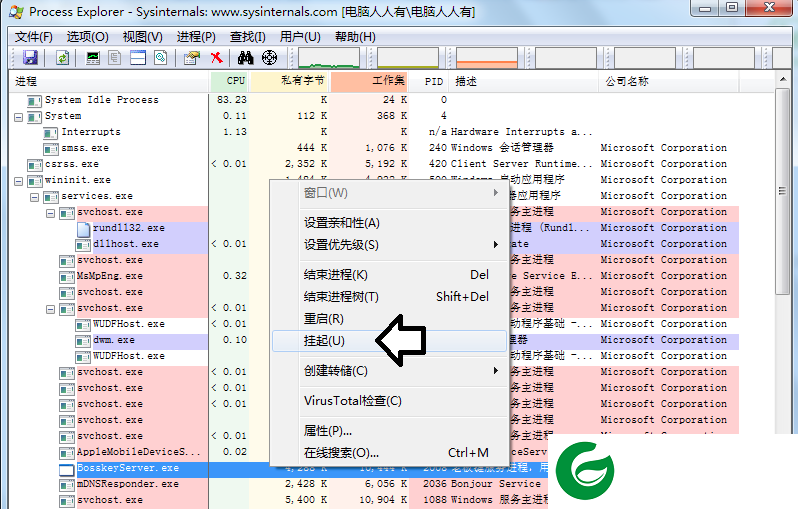Click the Interrupts process icon
The width and height of the screenshot is (798, 509).
50,133
